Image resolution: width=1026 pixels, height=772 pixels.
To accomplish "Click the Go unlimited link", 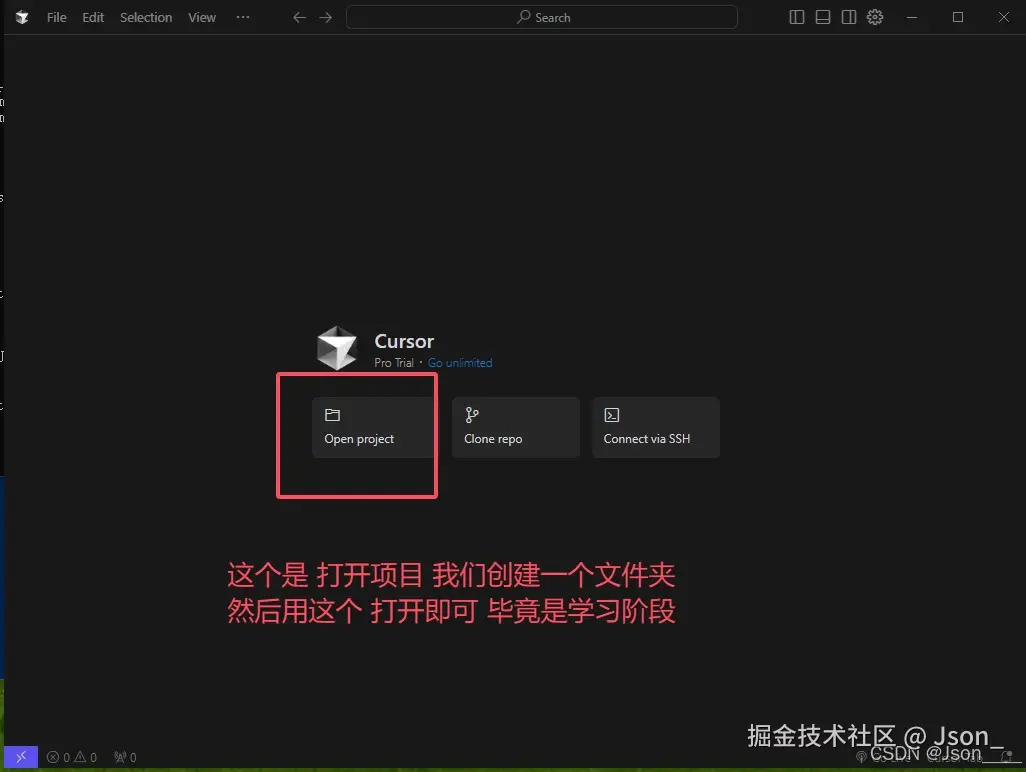I will pyautogui.click(x=460, y=362).
